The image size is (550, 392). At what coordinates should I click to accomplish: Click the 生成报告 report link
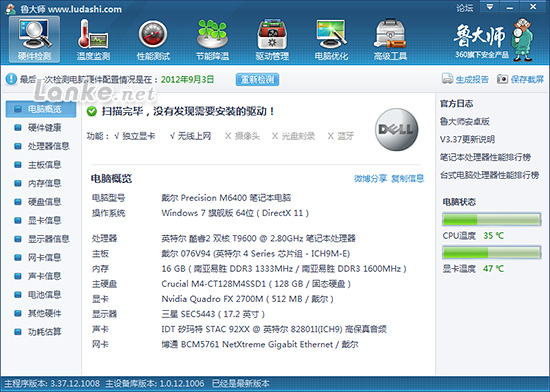[465, 79]
